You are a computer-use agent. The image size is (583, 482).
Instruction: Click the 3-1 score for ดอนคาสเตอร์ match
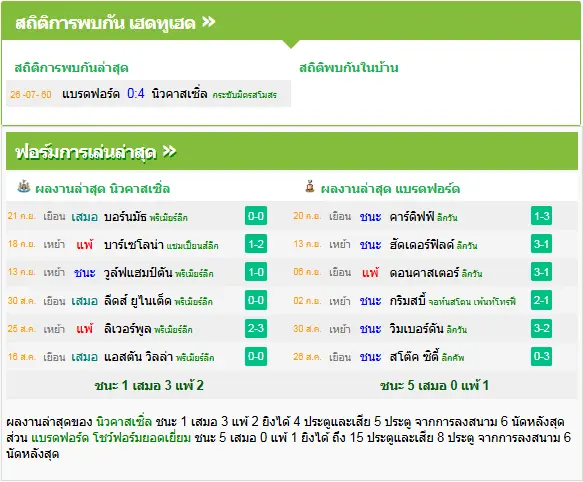tap(541, 272)
